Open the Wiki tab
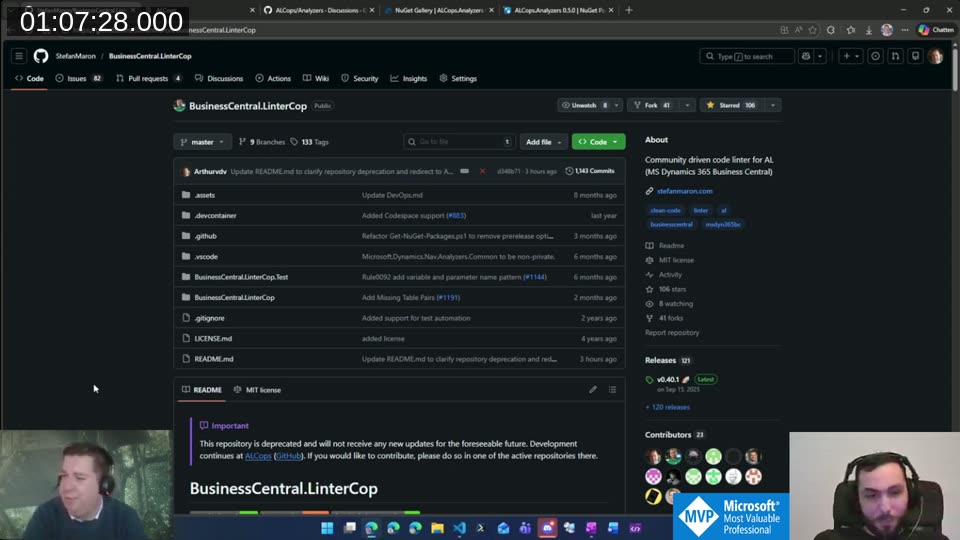The height and width of the screenshot is (540, 960). pyautogui.click(x=316, y=78)
